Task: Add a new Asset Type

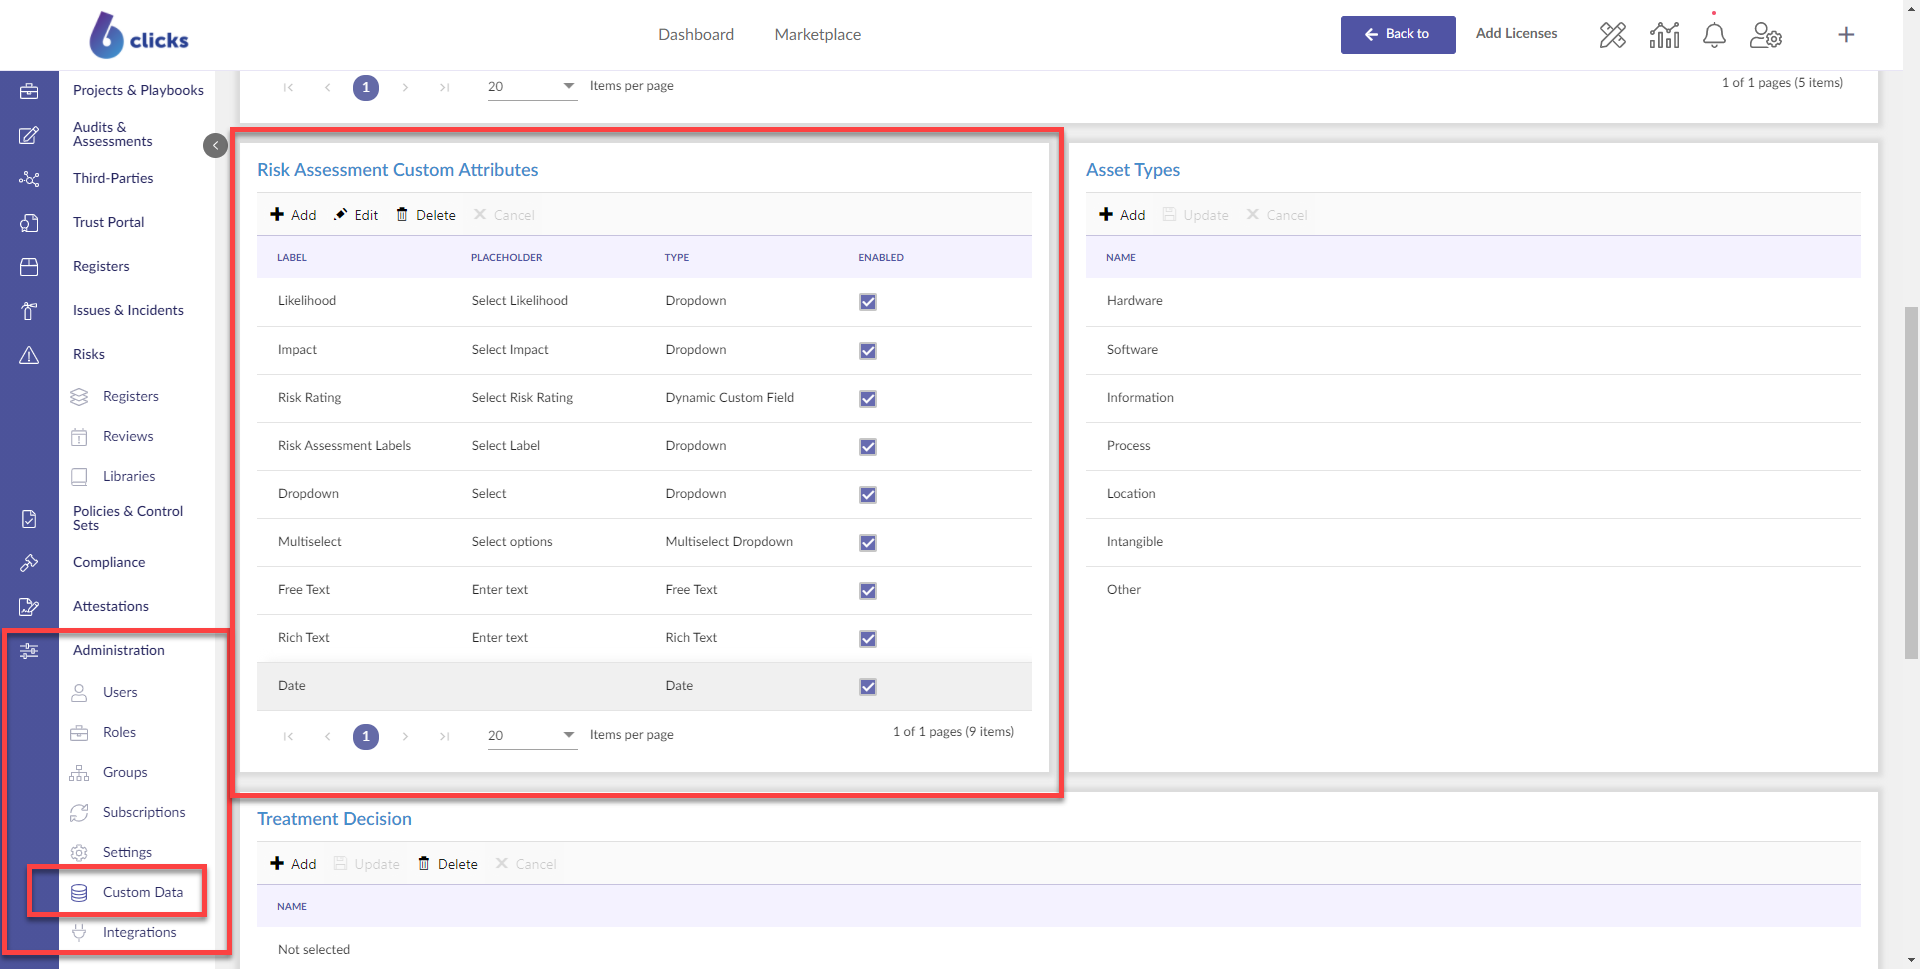Action: point(1122,215)
